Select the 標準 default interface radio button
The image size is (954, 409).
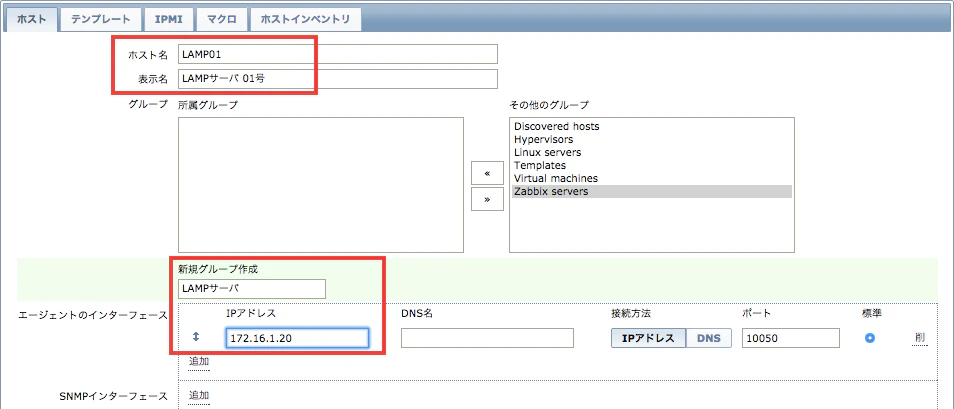(869, 338)
